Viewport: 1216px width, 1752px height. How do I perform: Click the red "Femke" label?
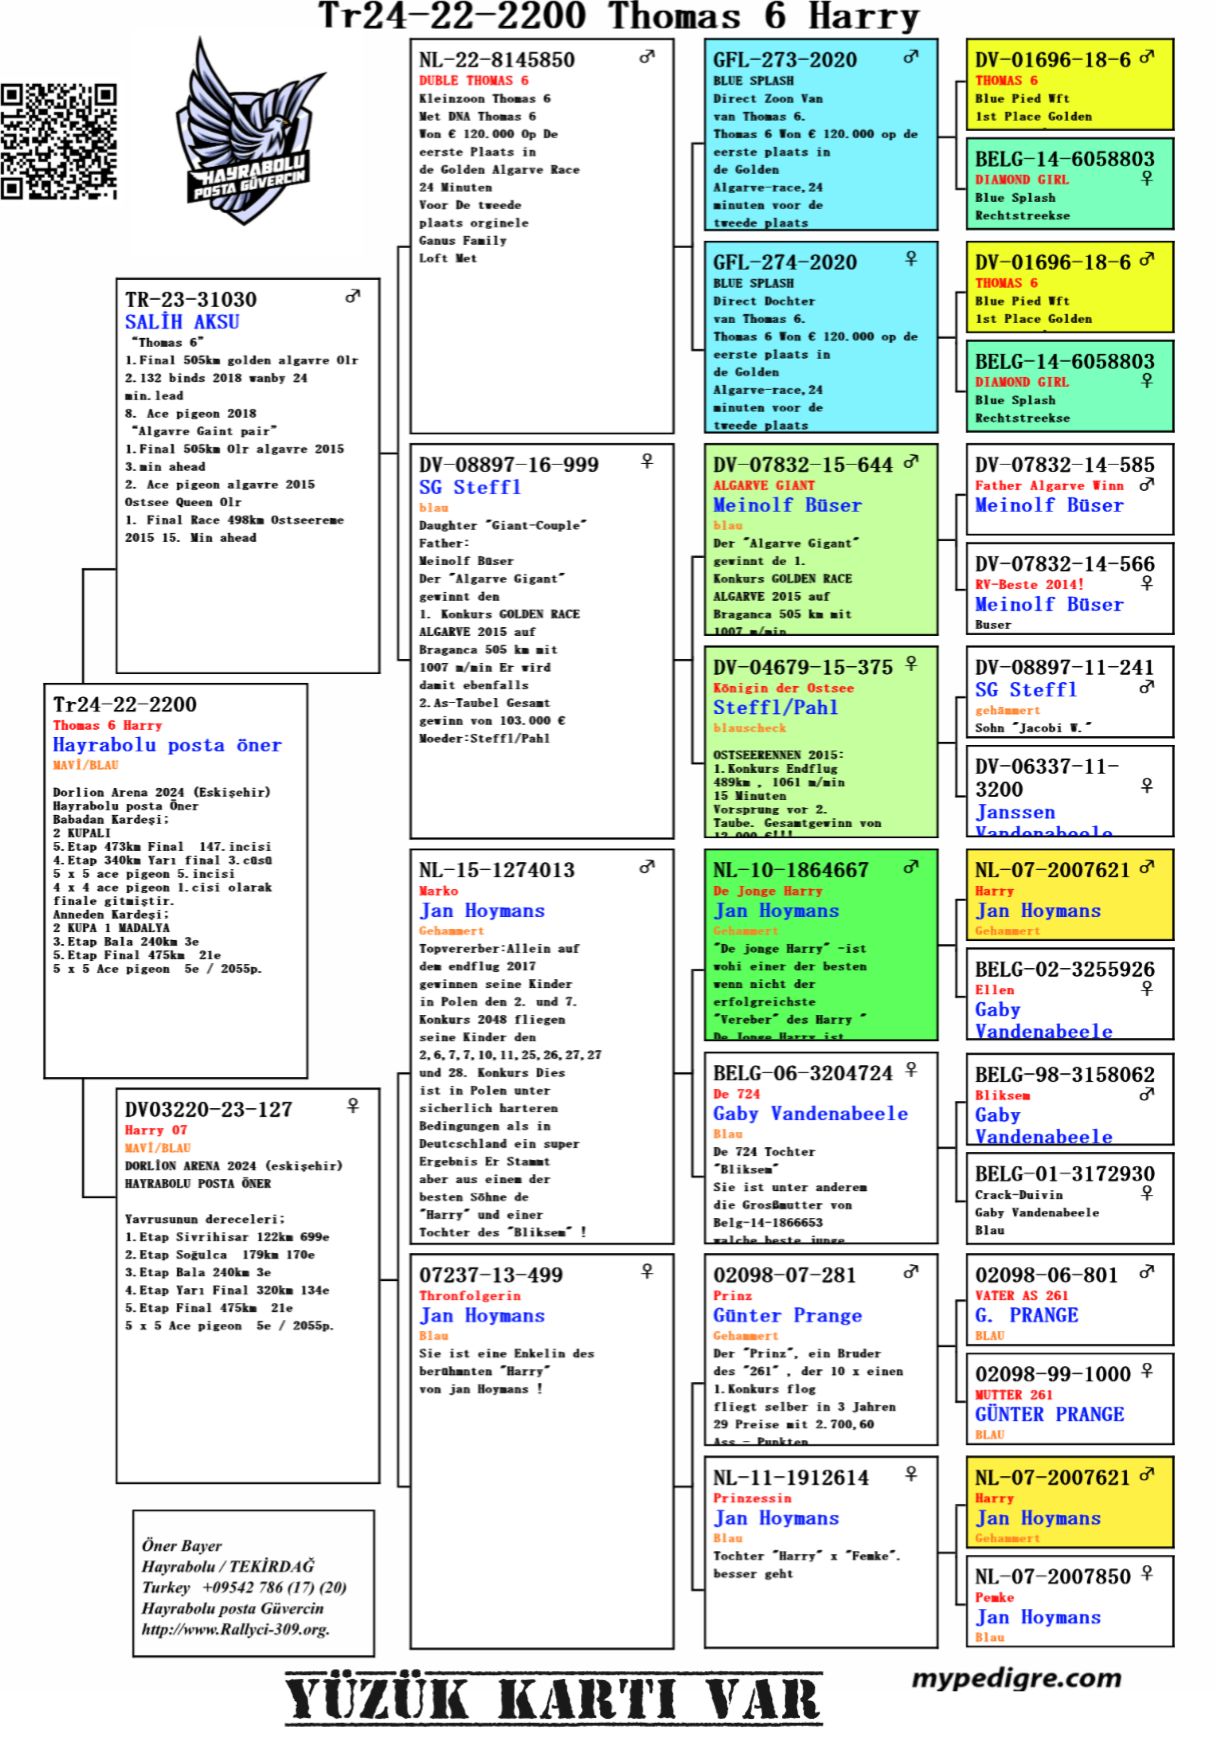(x=995, y=1597)
